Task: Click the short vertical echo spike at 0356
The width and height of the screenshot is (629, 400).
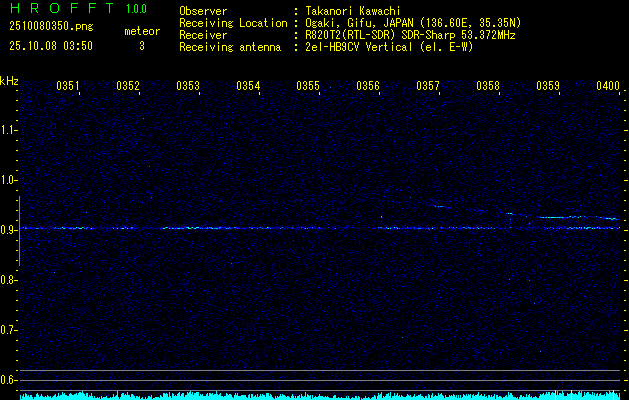Action: 381,217
